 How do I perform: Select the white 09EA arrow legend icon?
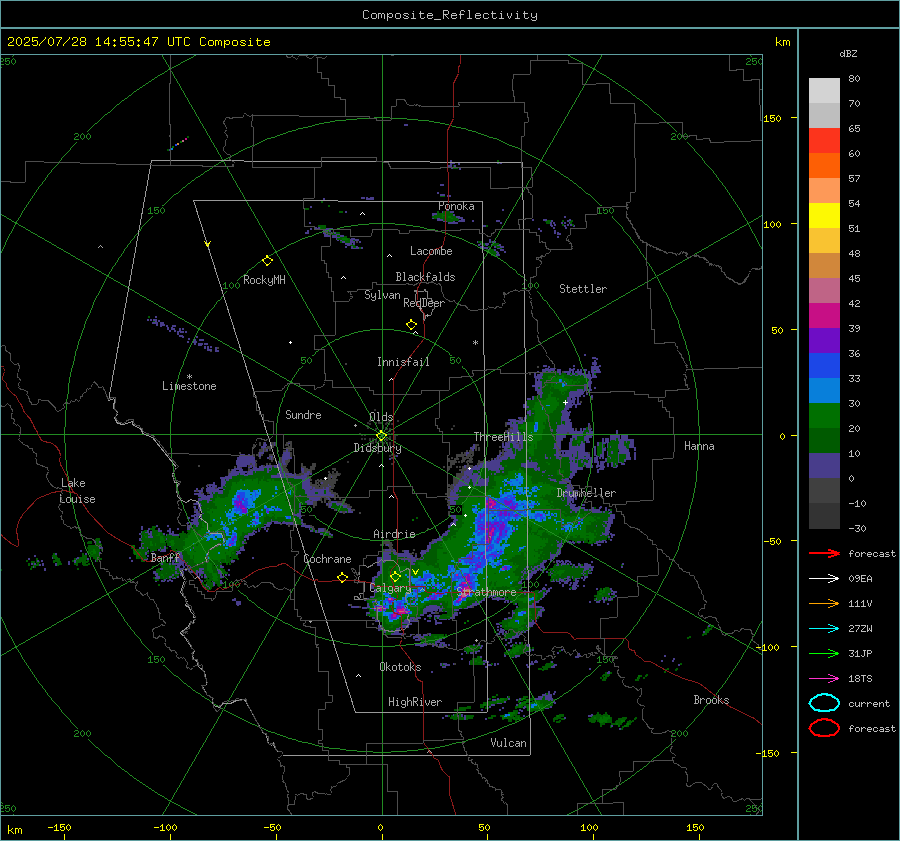[x=824, y=579]
